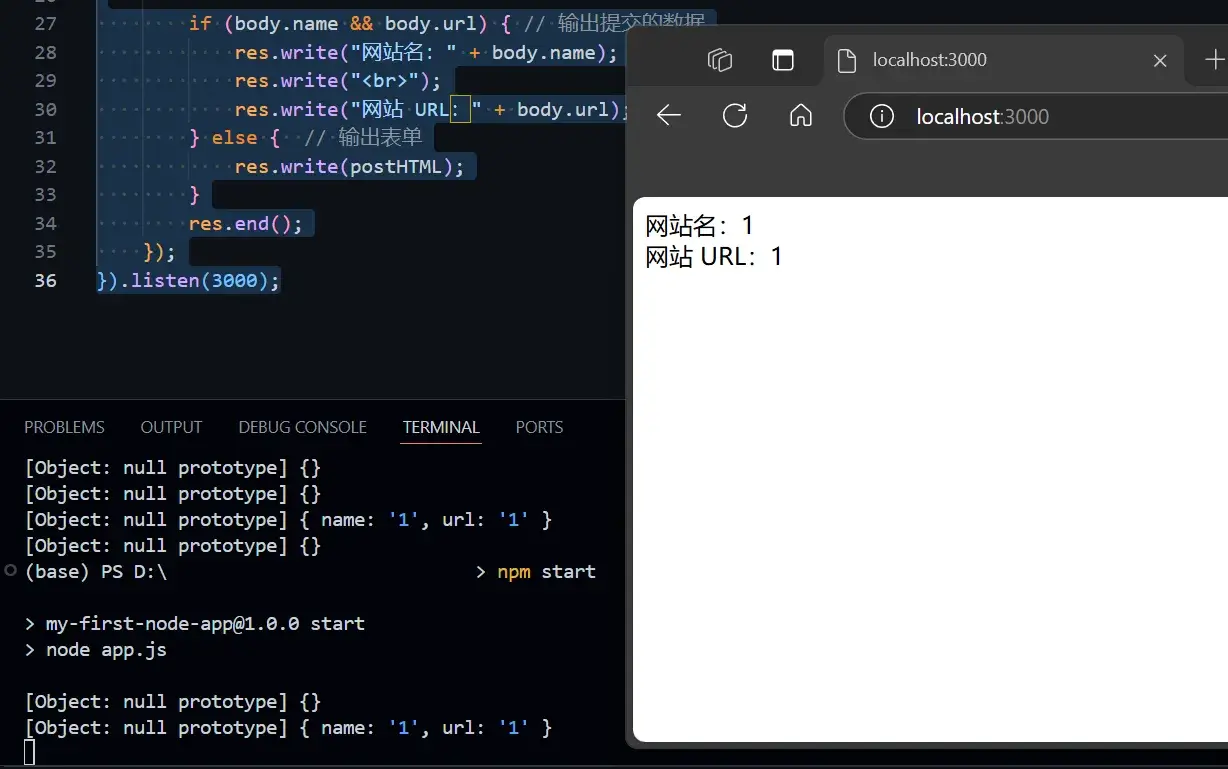Open the DEBUG CONSOLE tab
Image resolution: width=1228 pixels, height=769 pixels.
[x=302, y=427]
